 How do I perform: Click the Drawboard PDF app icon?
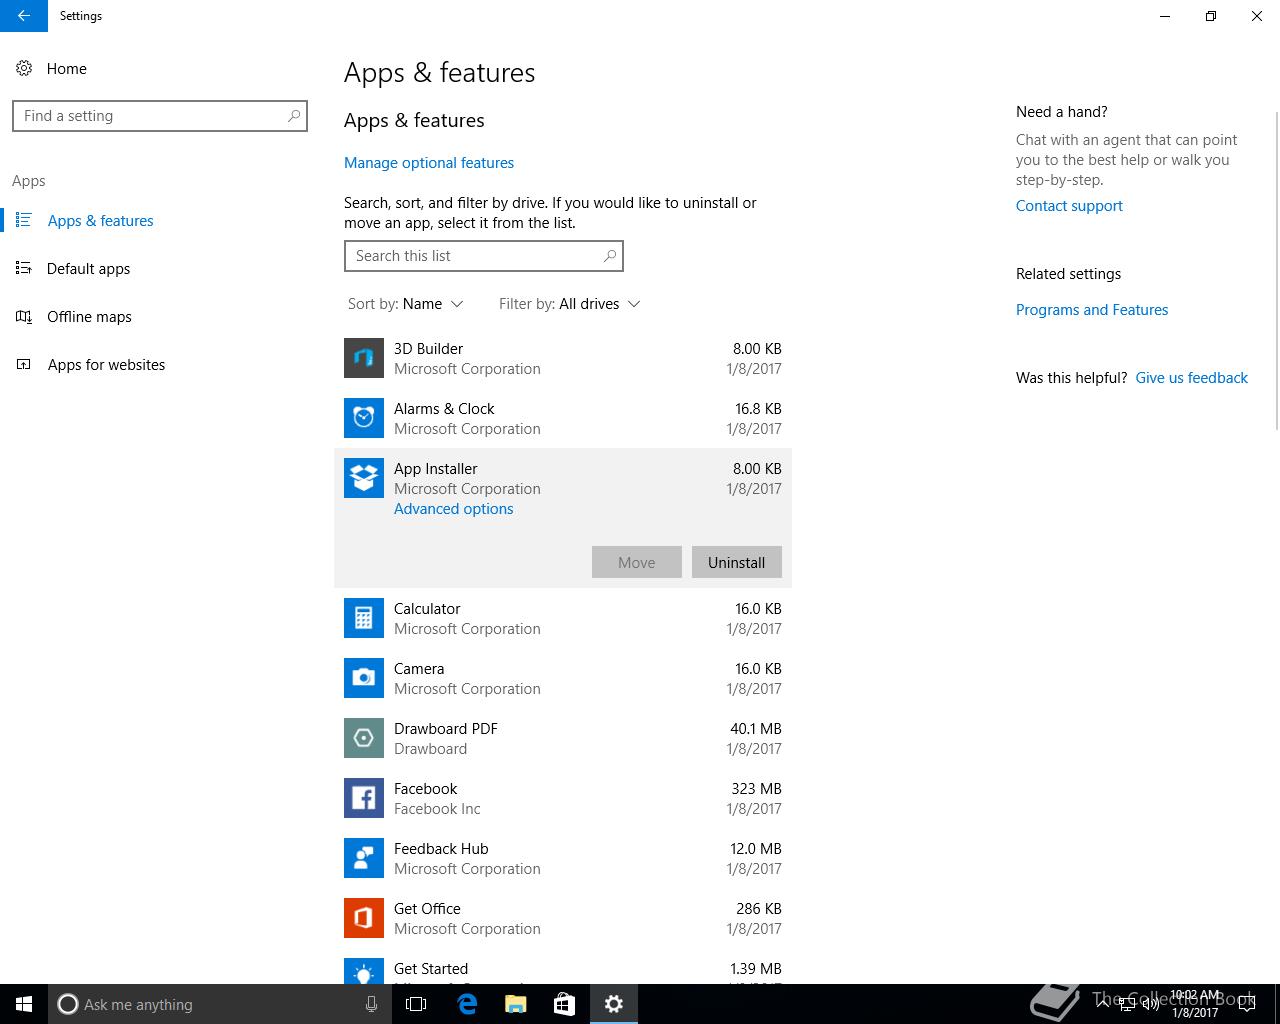click(364, 738)
